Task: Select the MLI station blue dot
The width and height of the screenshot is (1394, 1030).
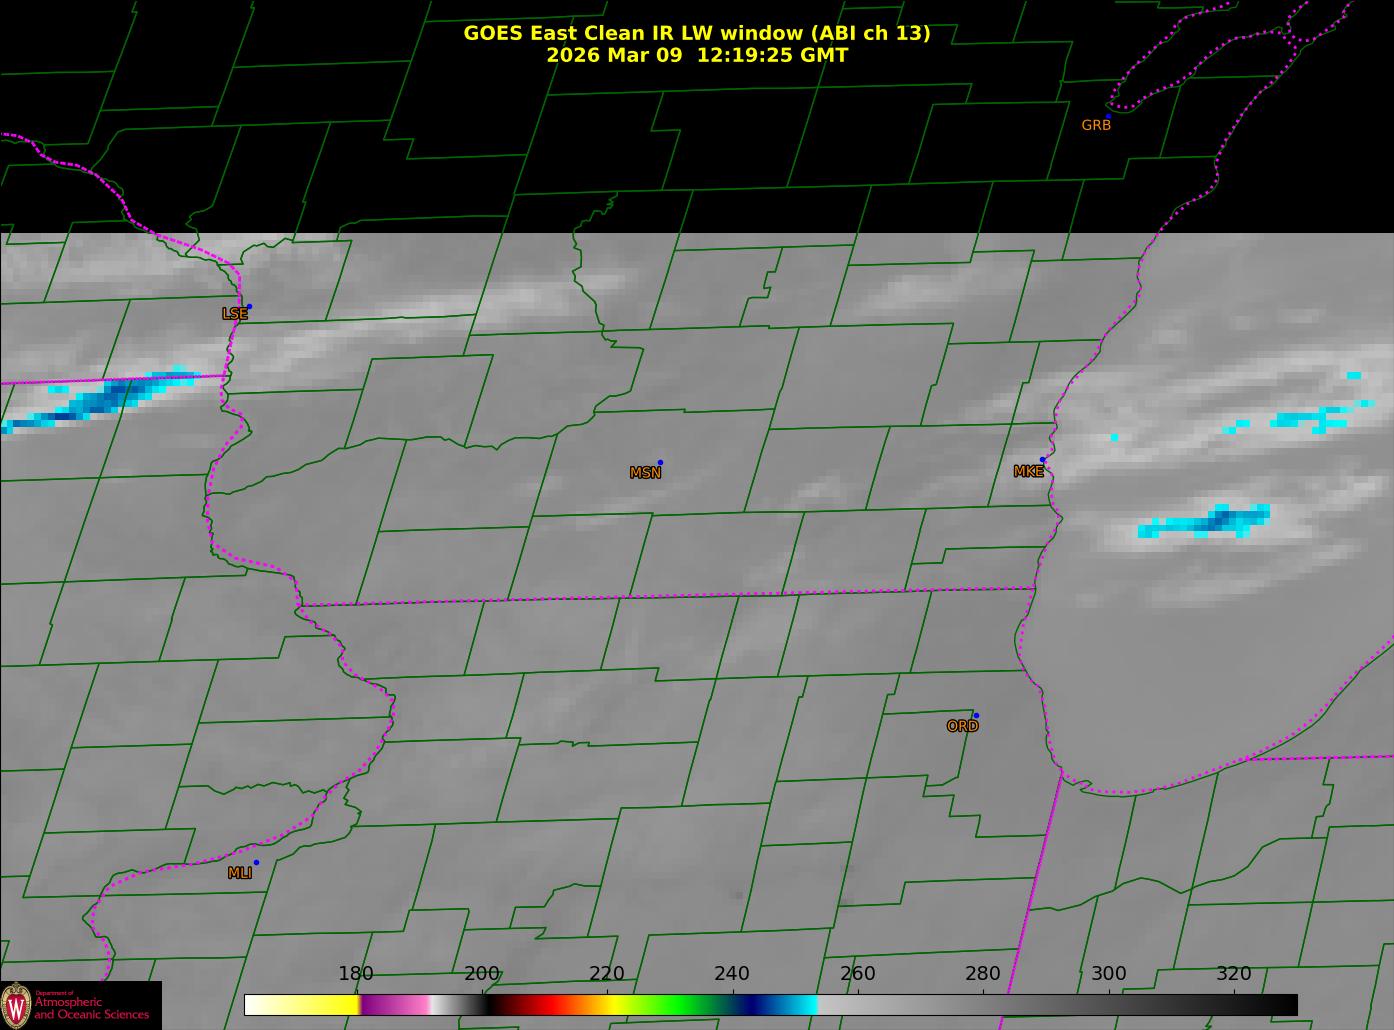Action: [x=256, y=863]
